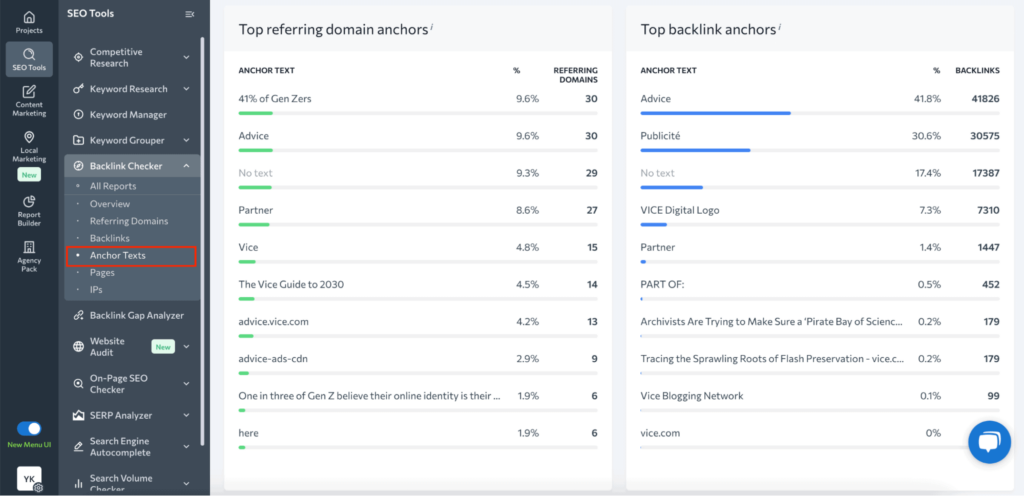Open the live chat bubble
This screenshot has width=1024, height=496.
989,442
